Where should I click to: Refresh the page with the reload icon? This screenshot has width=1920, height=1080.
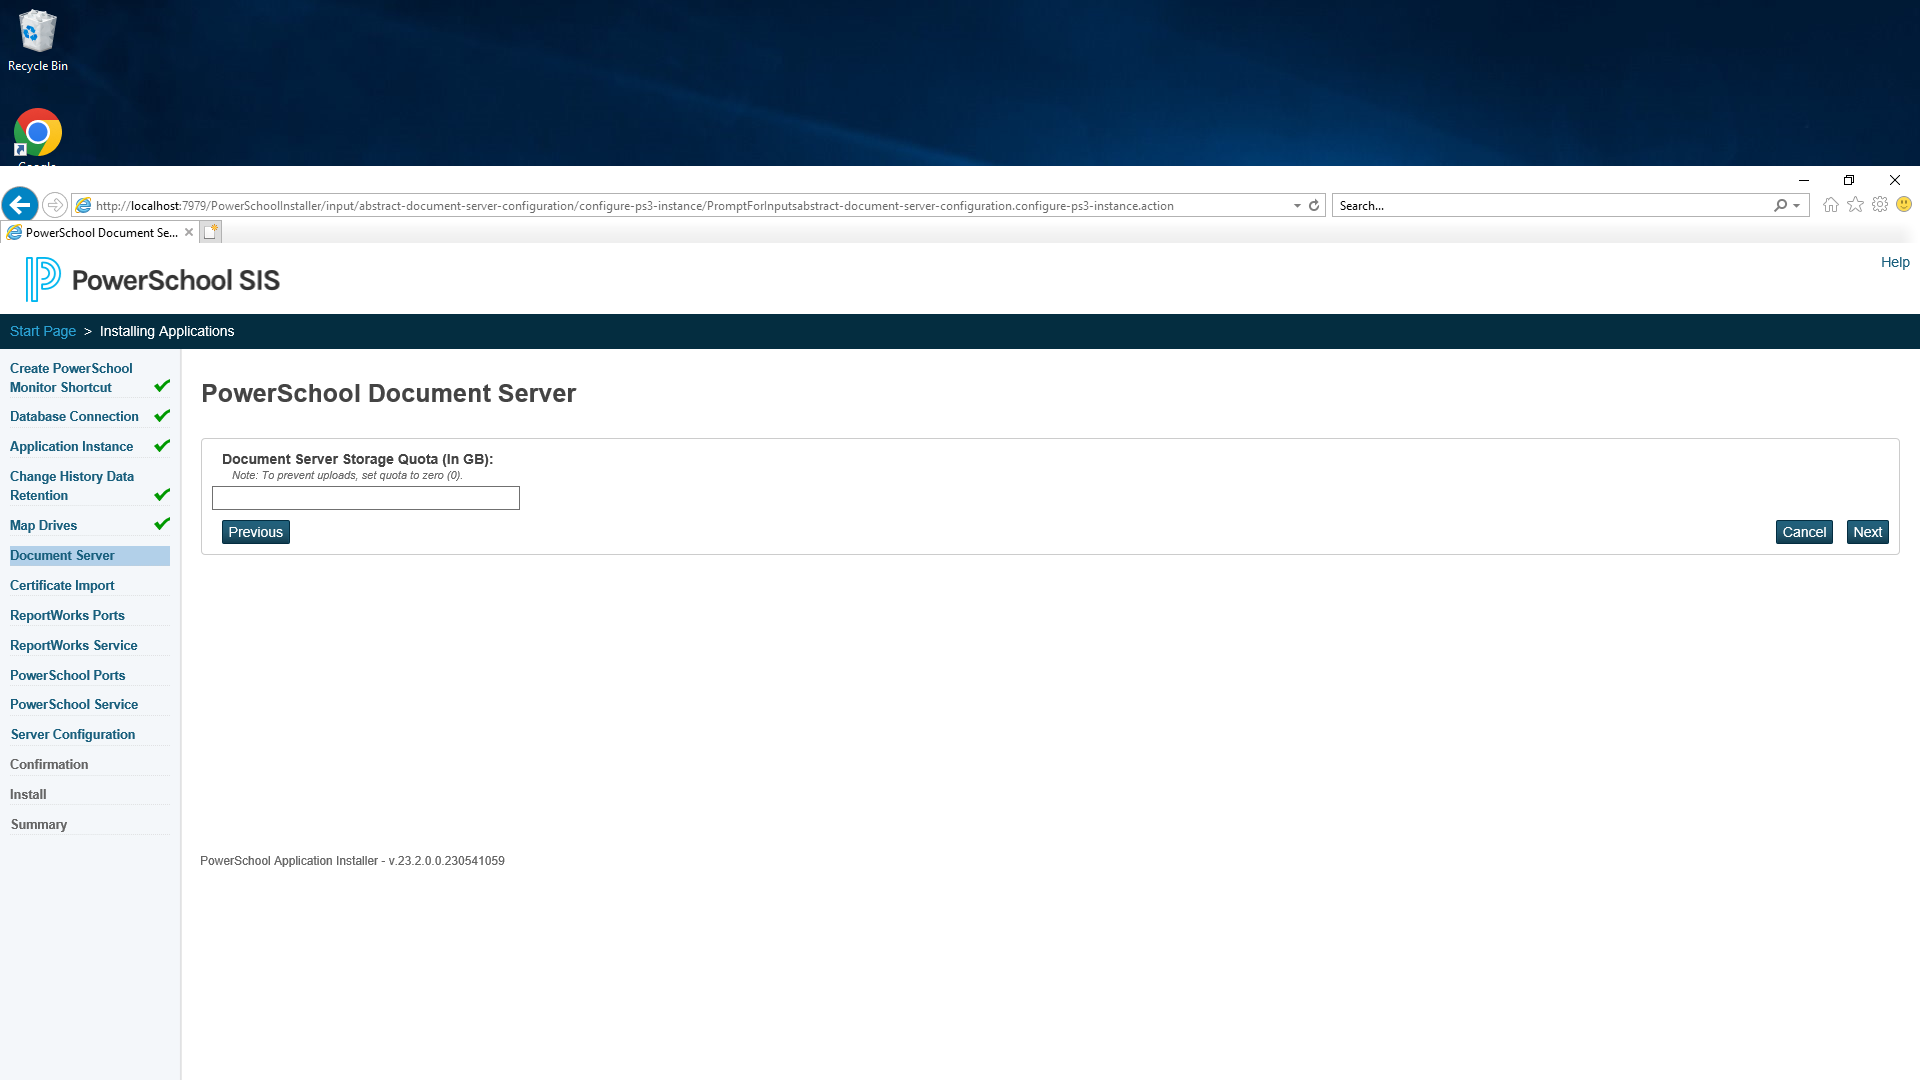coord(1314,205)
